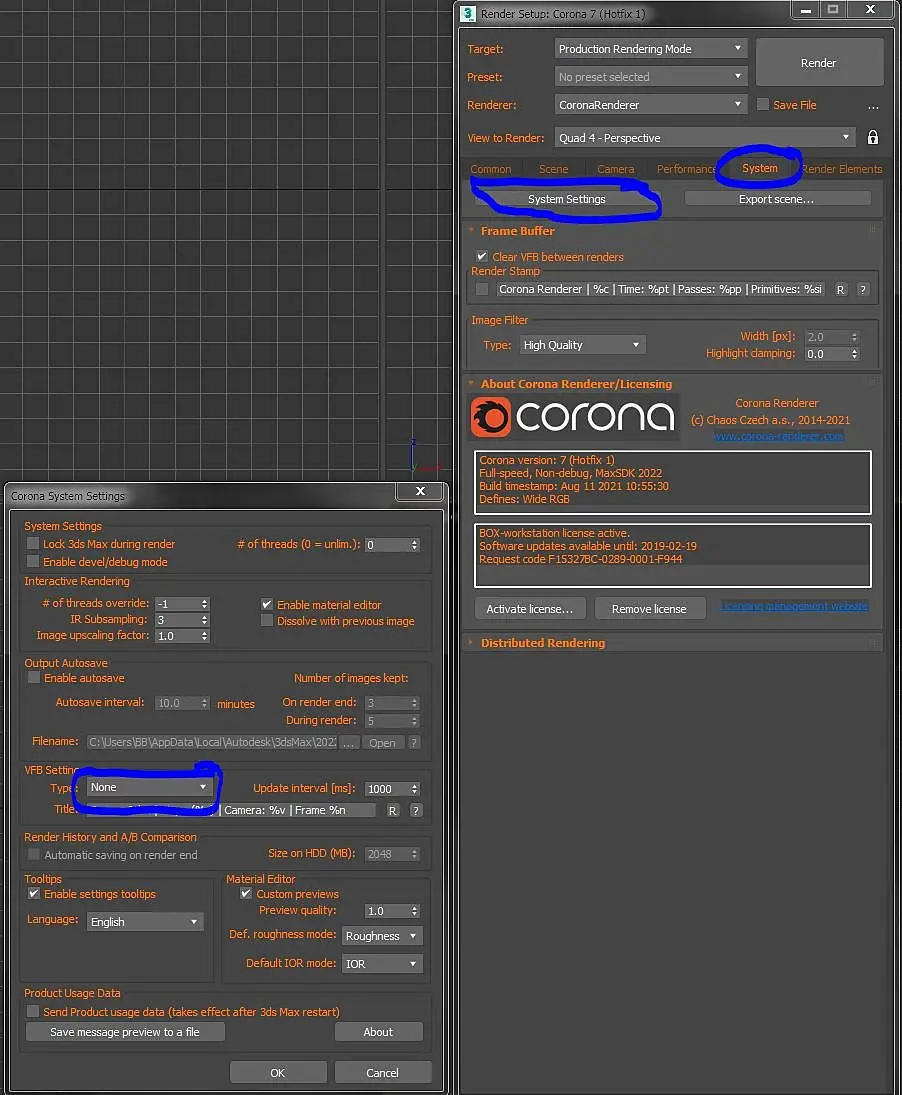Browse autosave filename with ellipsis button

tap(350, 742)
